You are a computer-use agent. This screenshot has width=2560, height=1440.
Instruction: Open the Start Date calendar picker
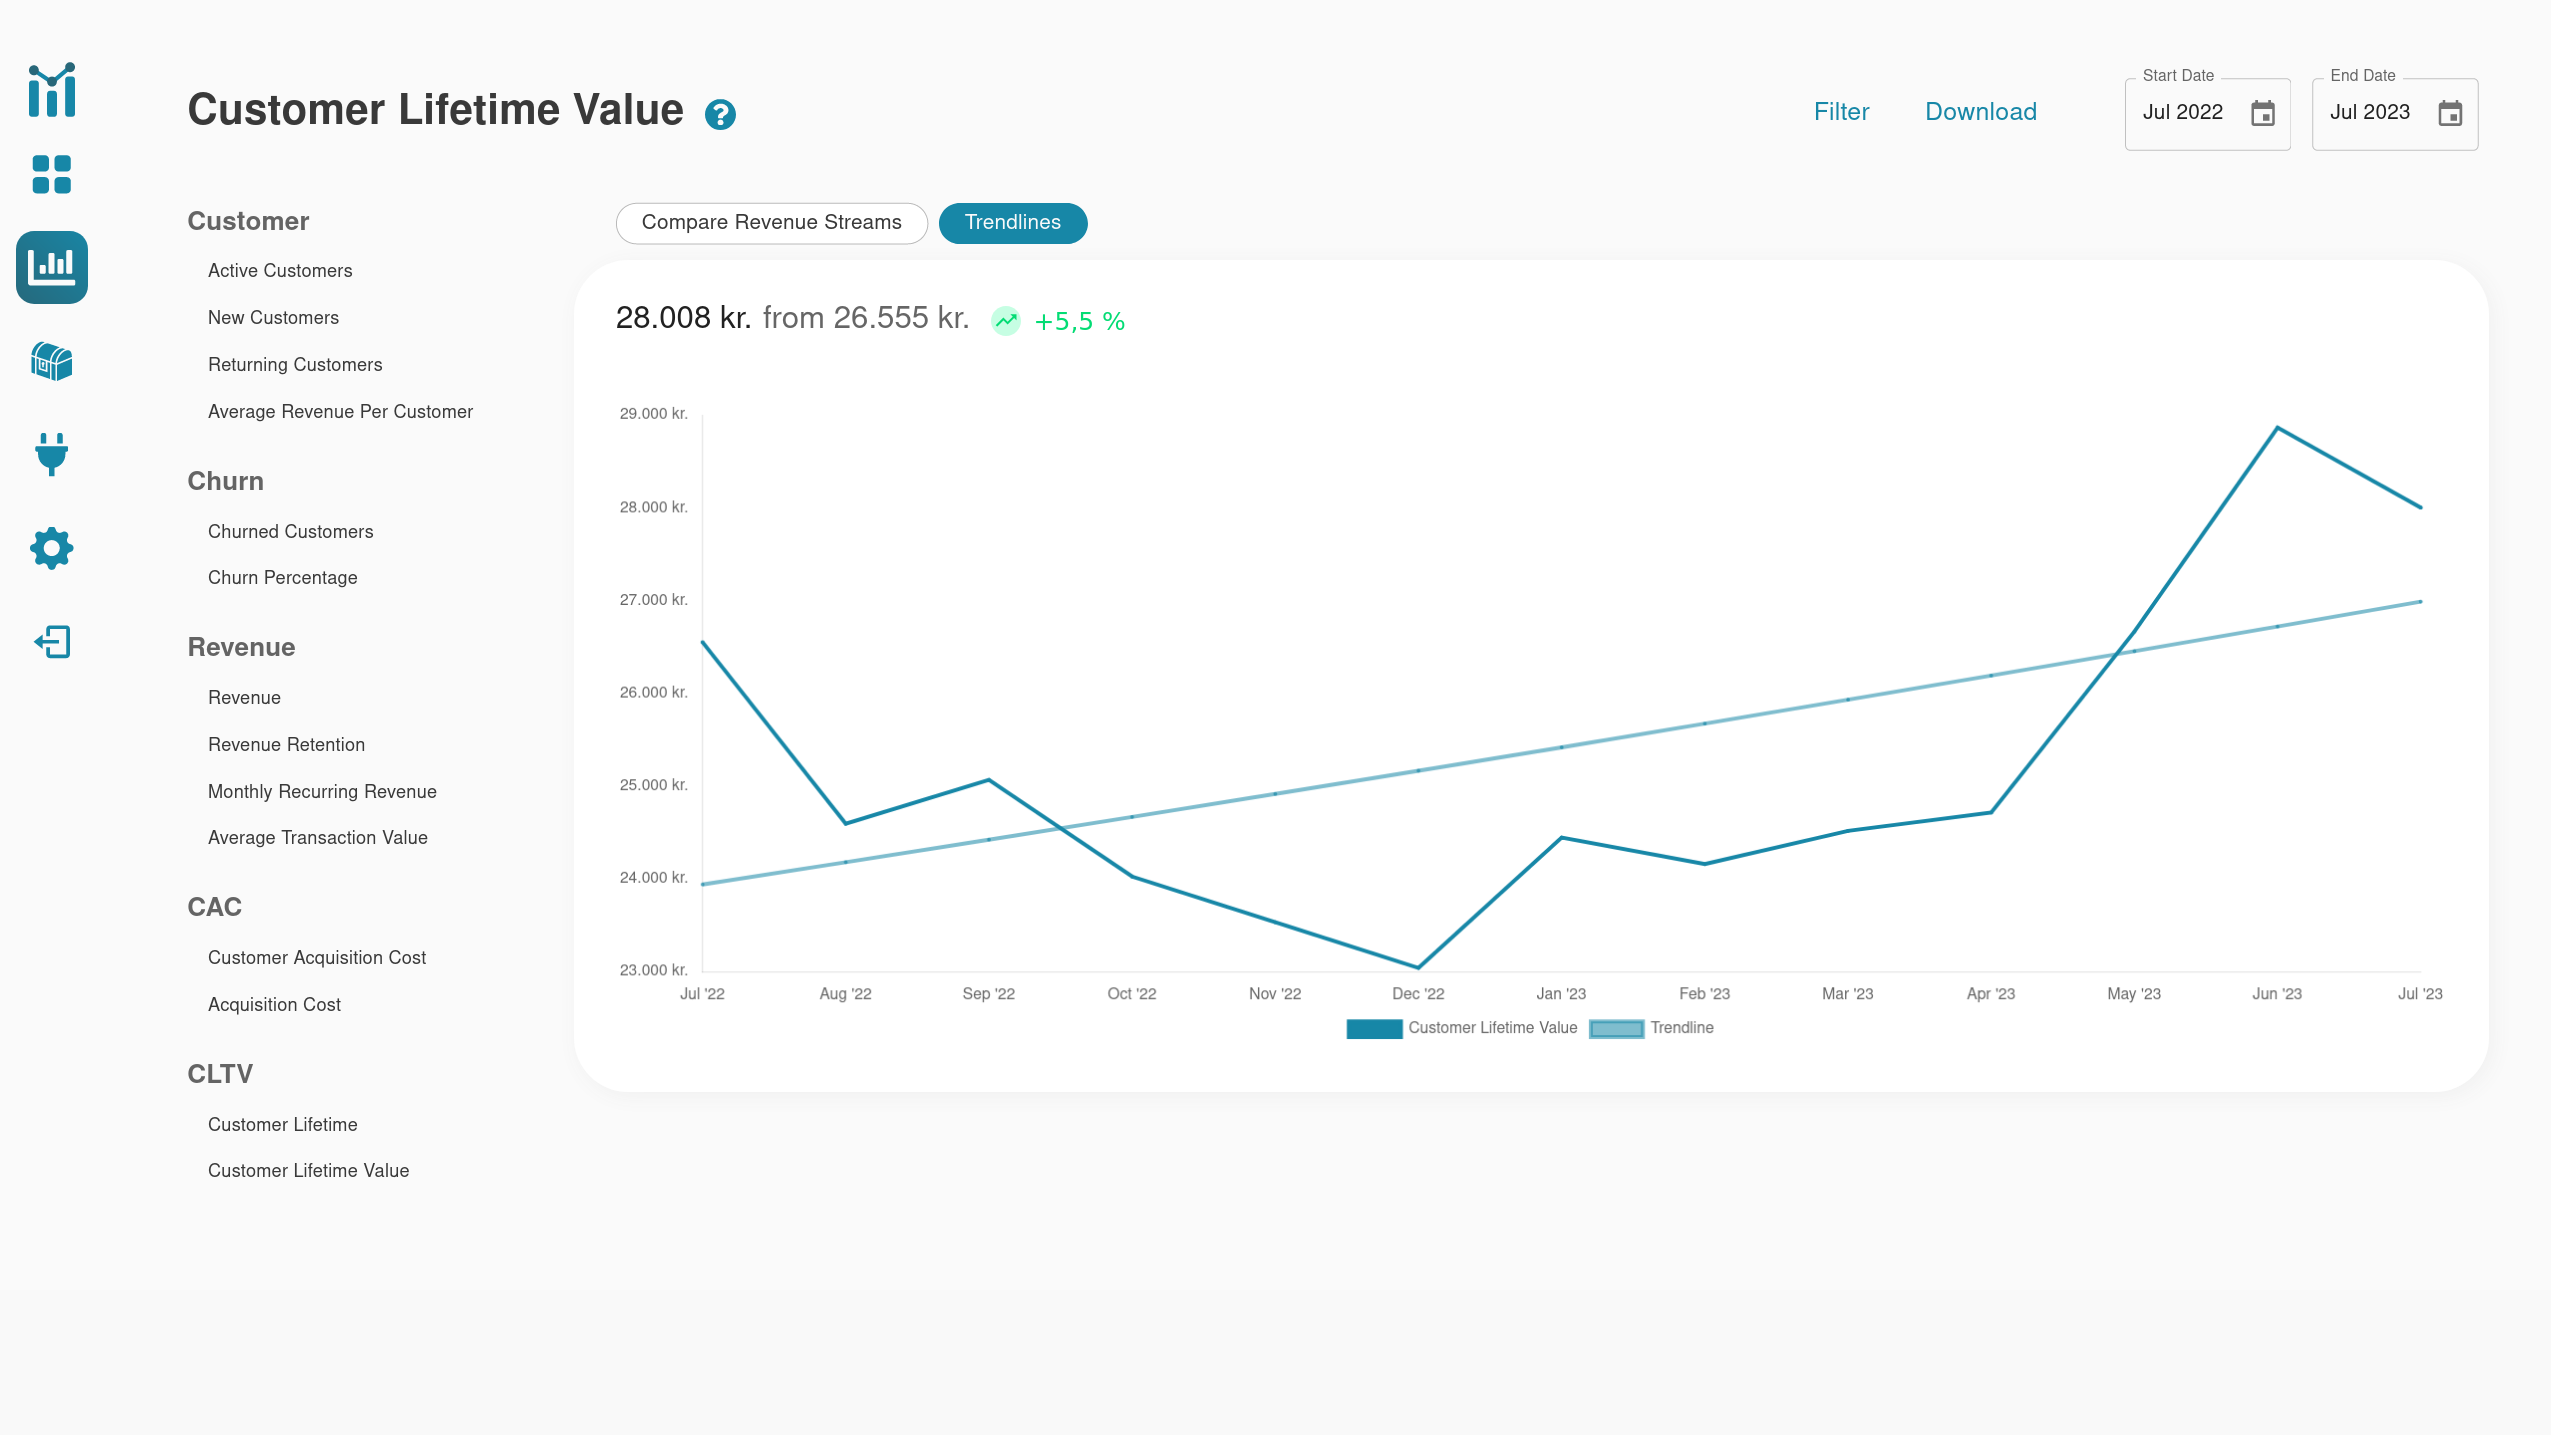coord(2265,114)
